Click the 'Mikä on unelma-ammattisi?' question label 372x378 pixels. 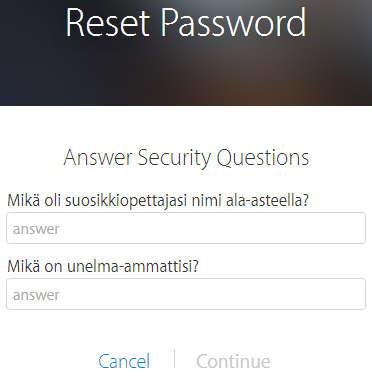tap(103, 266)
